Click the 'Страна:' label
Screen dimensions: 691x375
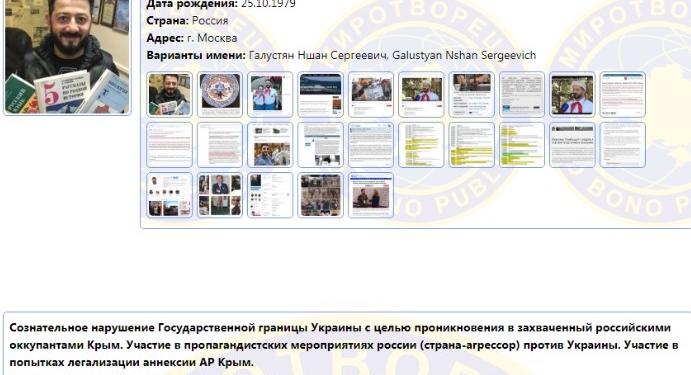point(167,21)
